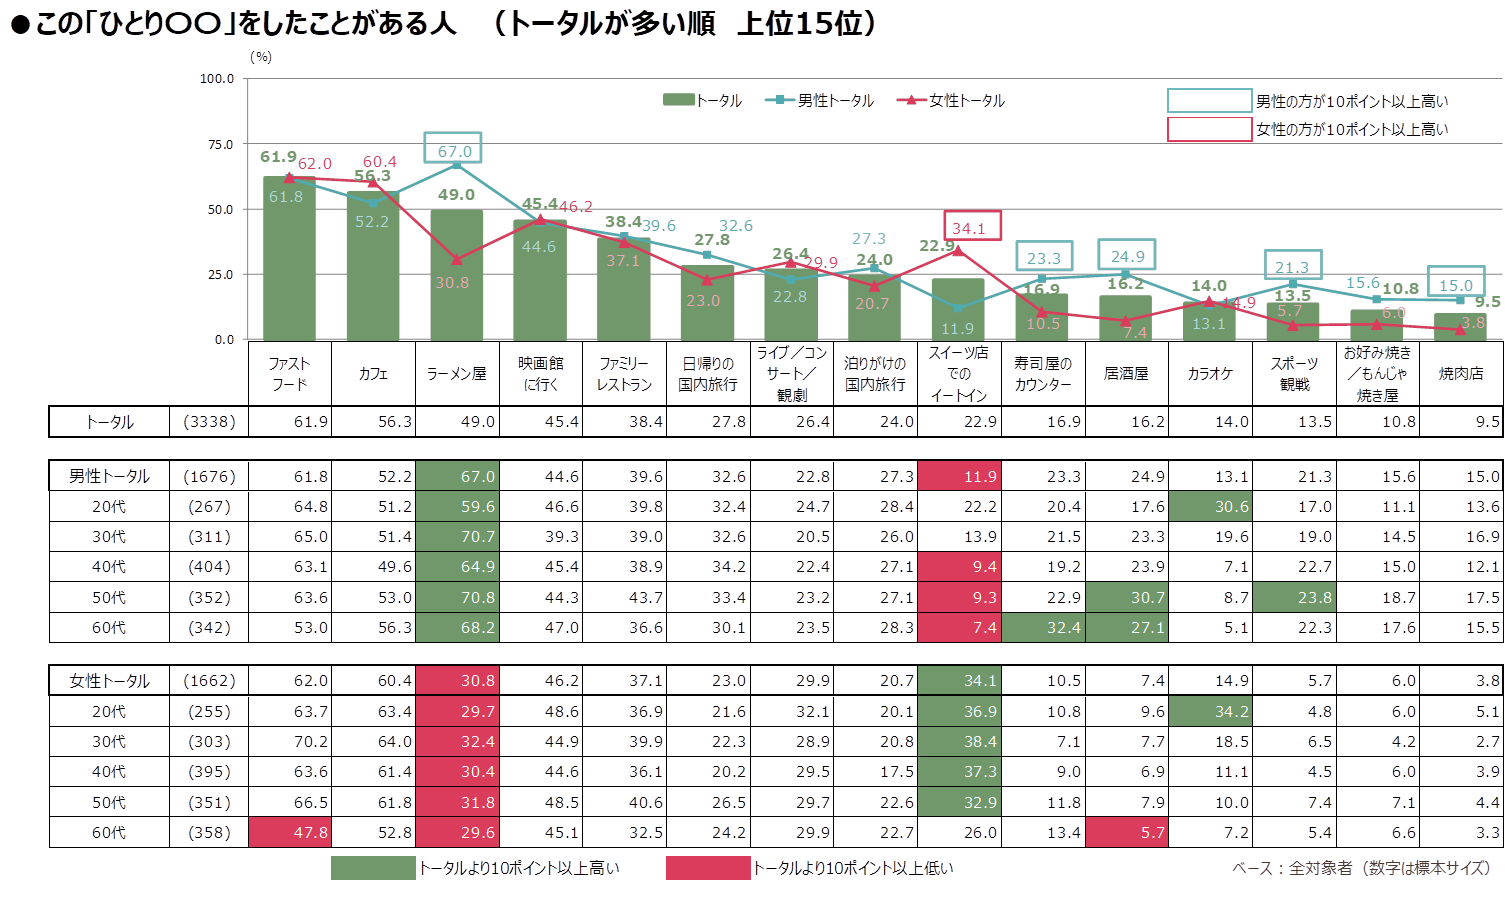1505x910 pixels.
Task: Click the 女性トータル legend line marker
Action: tap(911, 100)
